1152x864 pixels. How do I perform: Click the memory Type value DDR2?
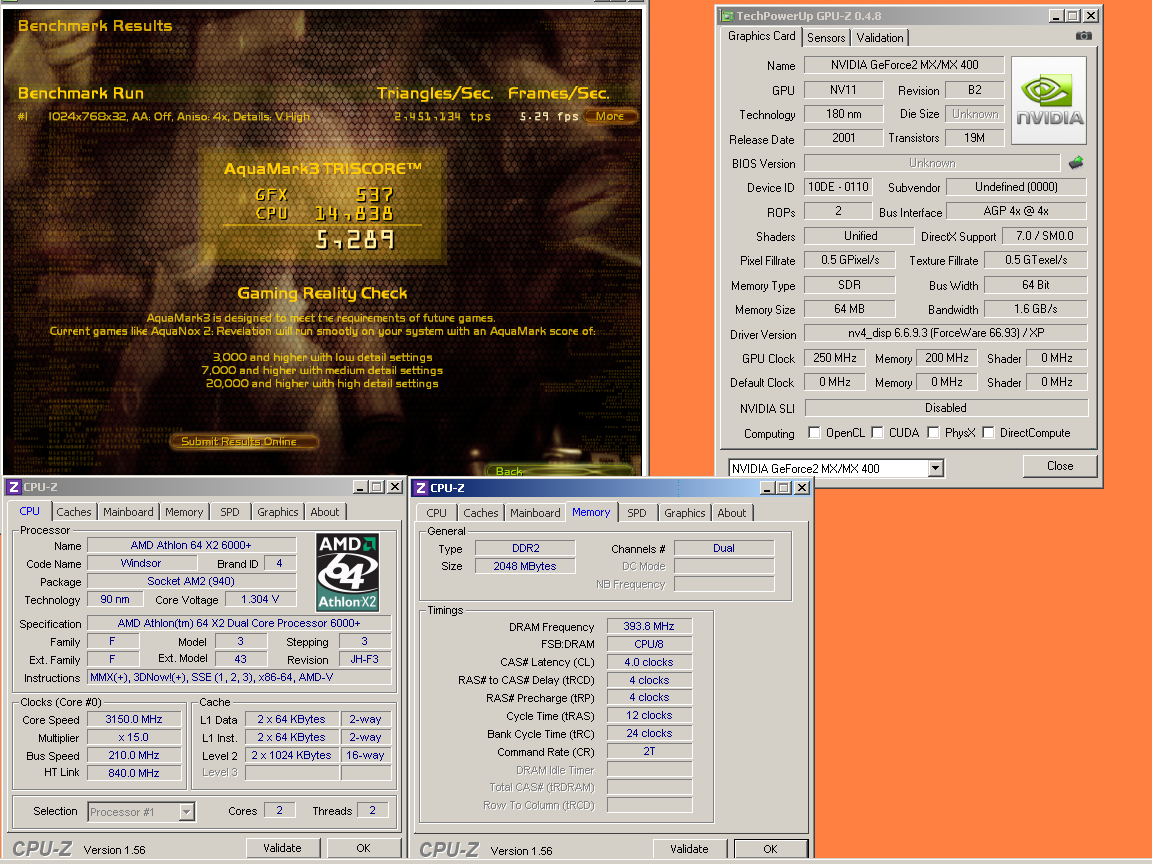pos(525,548)
